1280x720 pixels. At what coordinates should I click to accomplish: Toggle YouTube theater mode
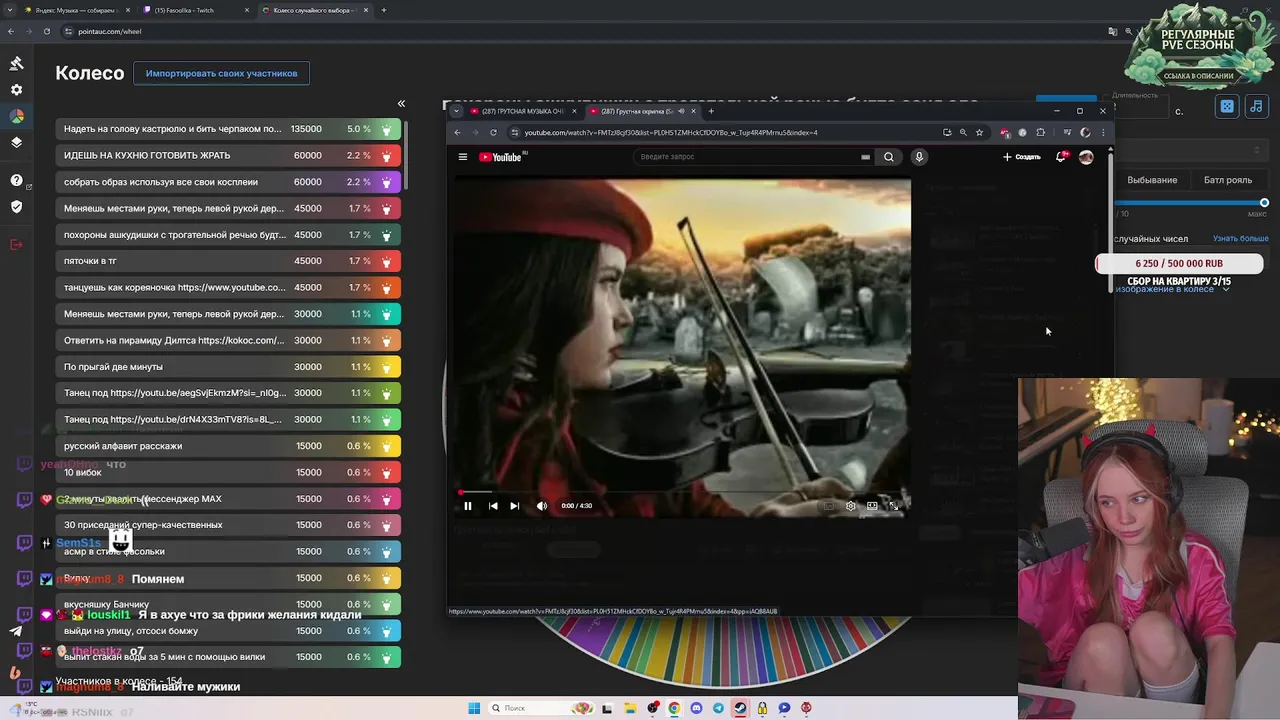coord(872,506)
